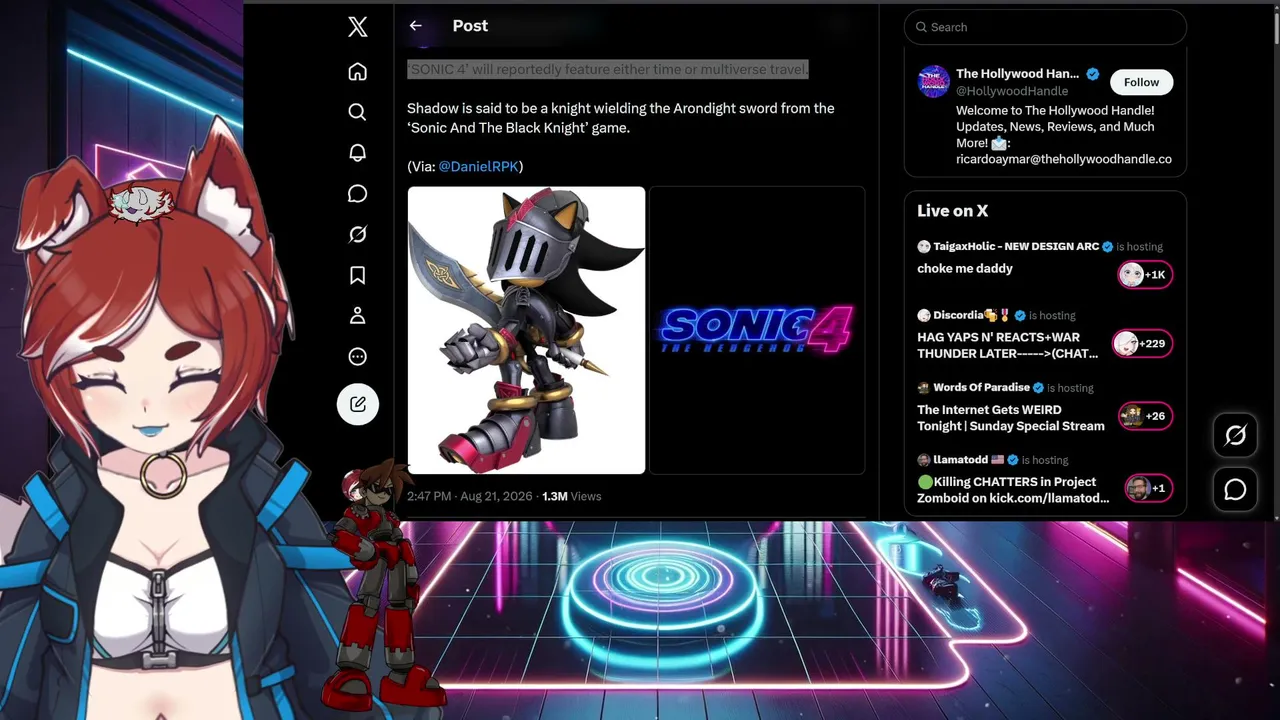Open the Grok icon in the sidebar
This screenshot has width=1280, height=720.
pos(357,234)
